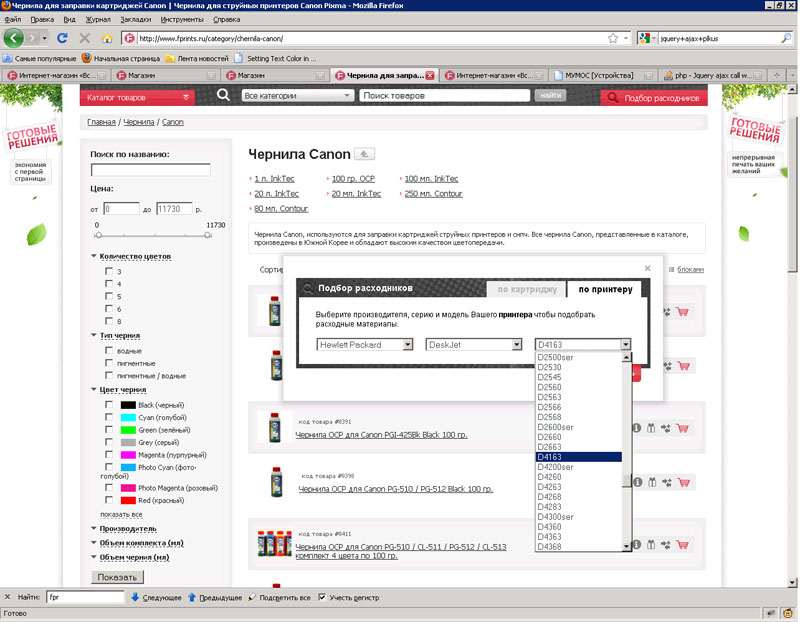The width and height of the screenshot is (800, 622).
Task: Click the Поиск товаров search field
Action: pyautogui.click(x=445, y=95)
